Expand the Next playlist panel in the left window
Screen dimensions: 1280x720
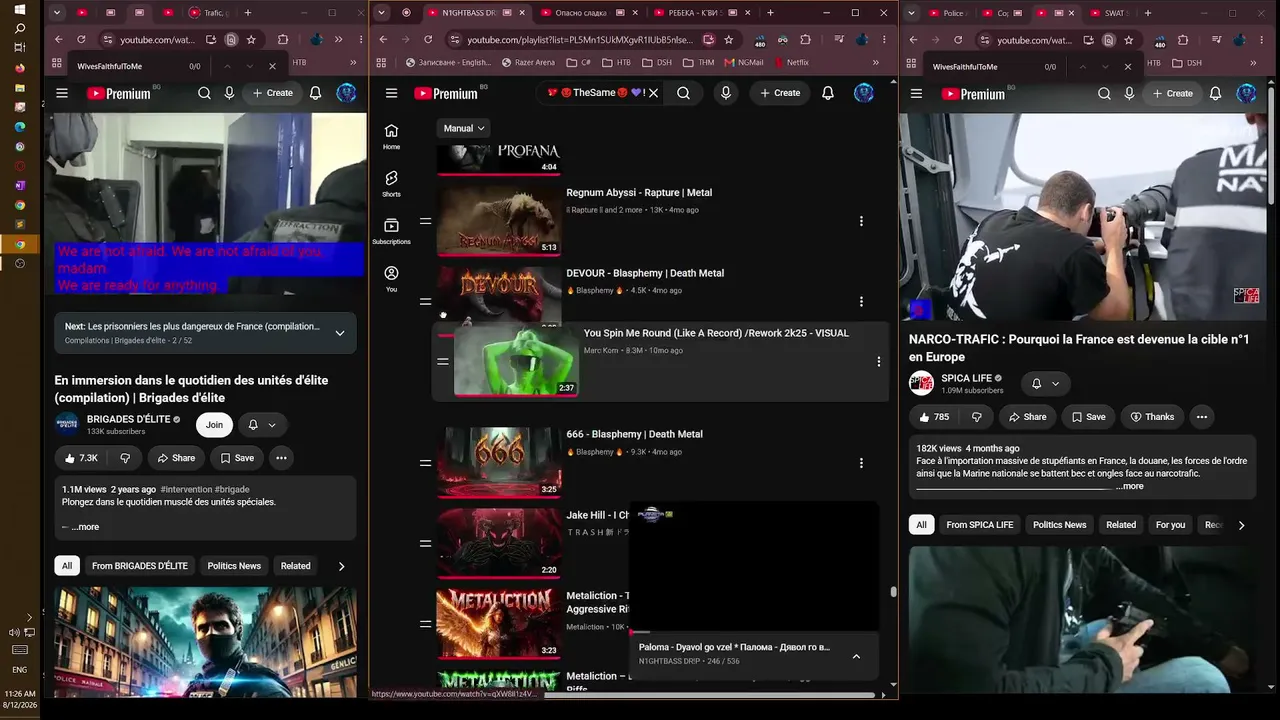point(340,333)
